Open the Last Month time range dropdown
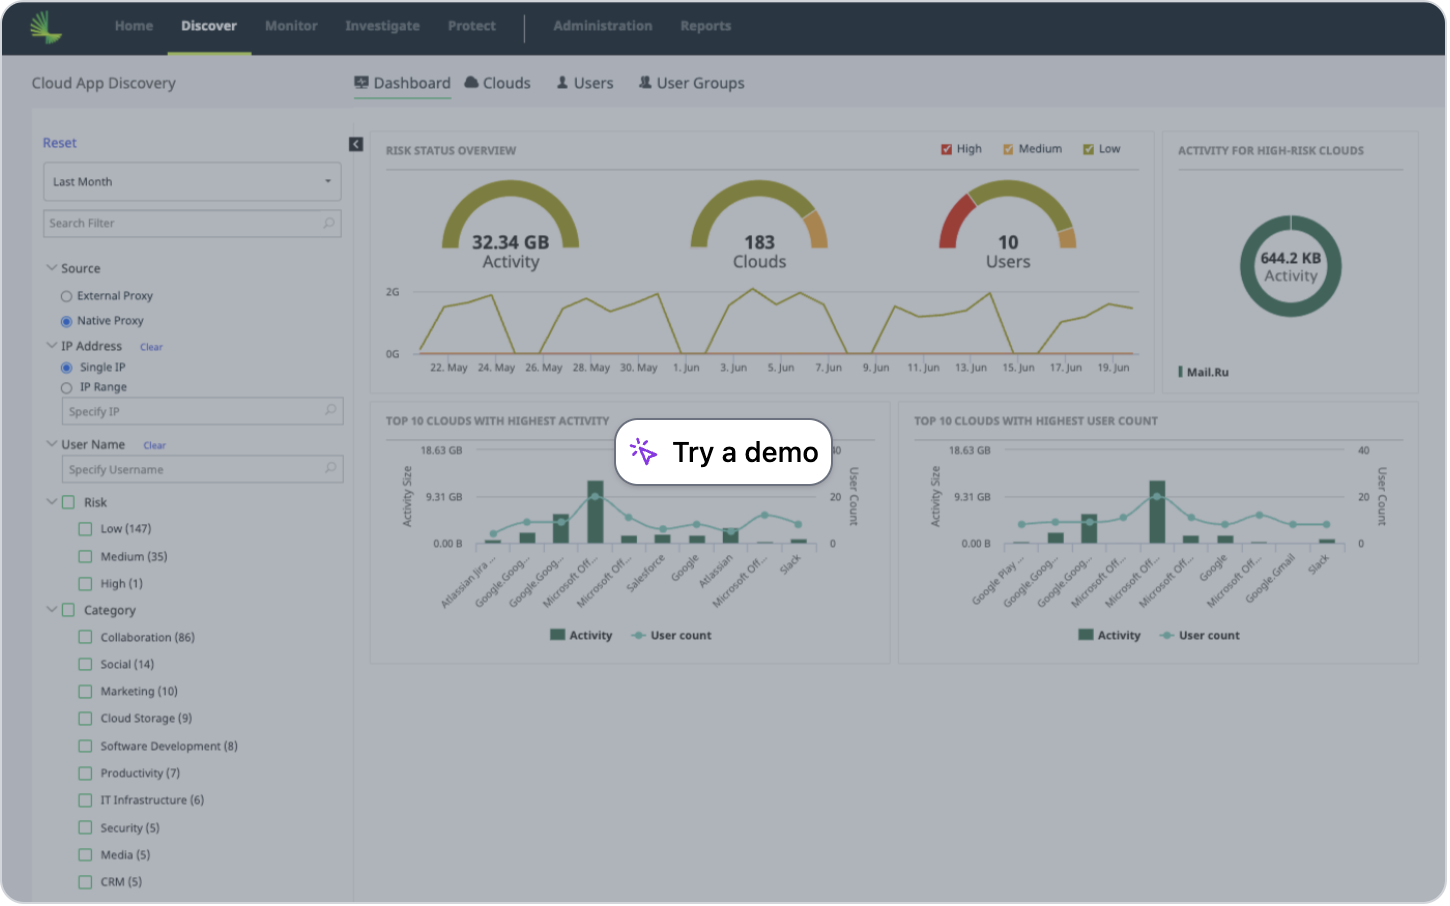 (192, 181)
